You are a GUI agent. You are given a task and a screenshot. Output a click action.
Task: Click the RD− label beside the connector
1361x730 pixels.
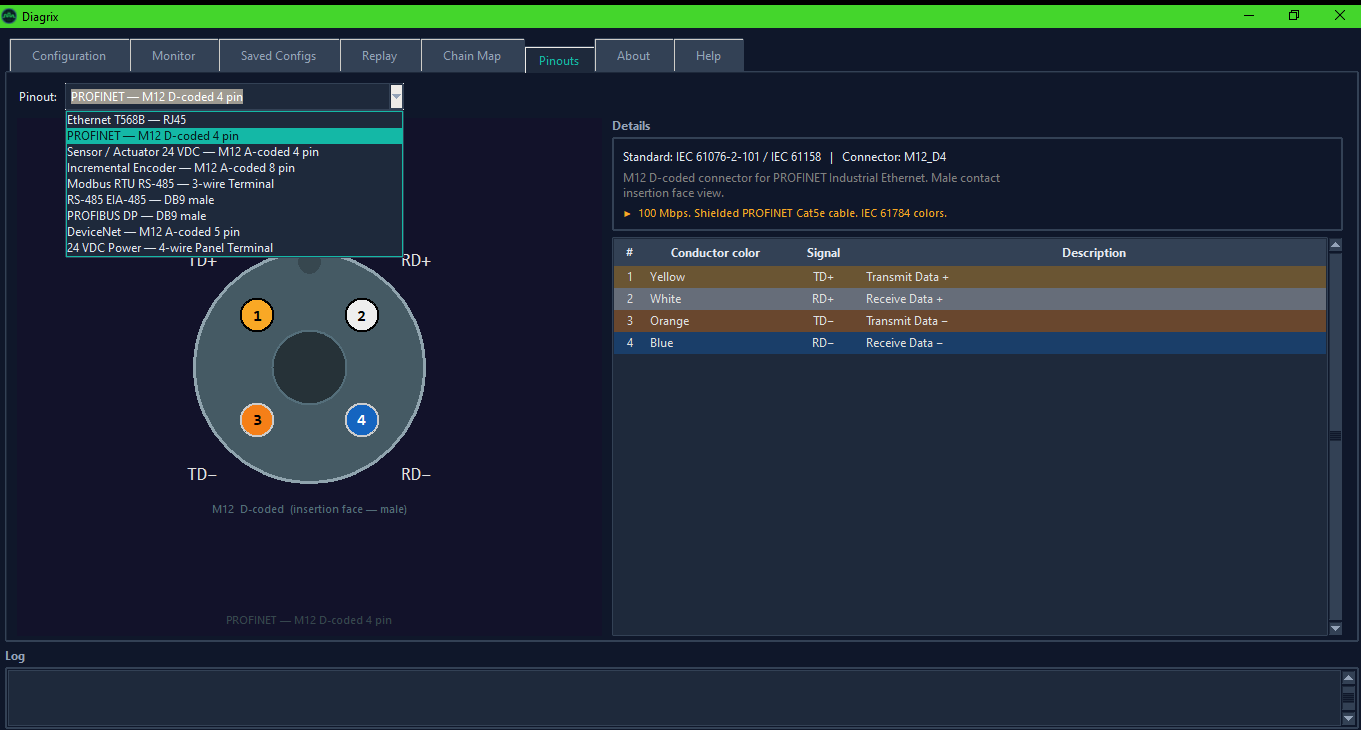[416, 474]
